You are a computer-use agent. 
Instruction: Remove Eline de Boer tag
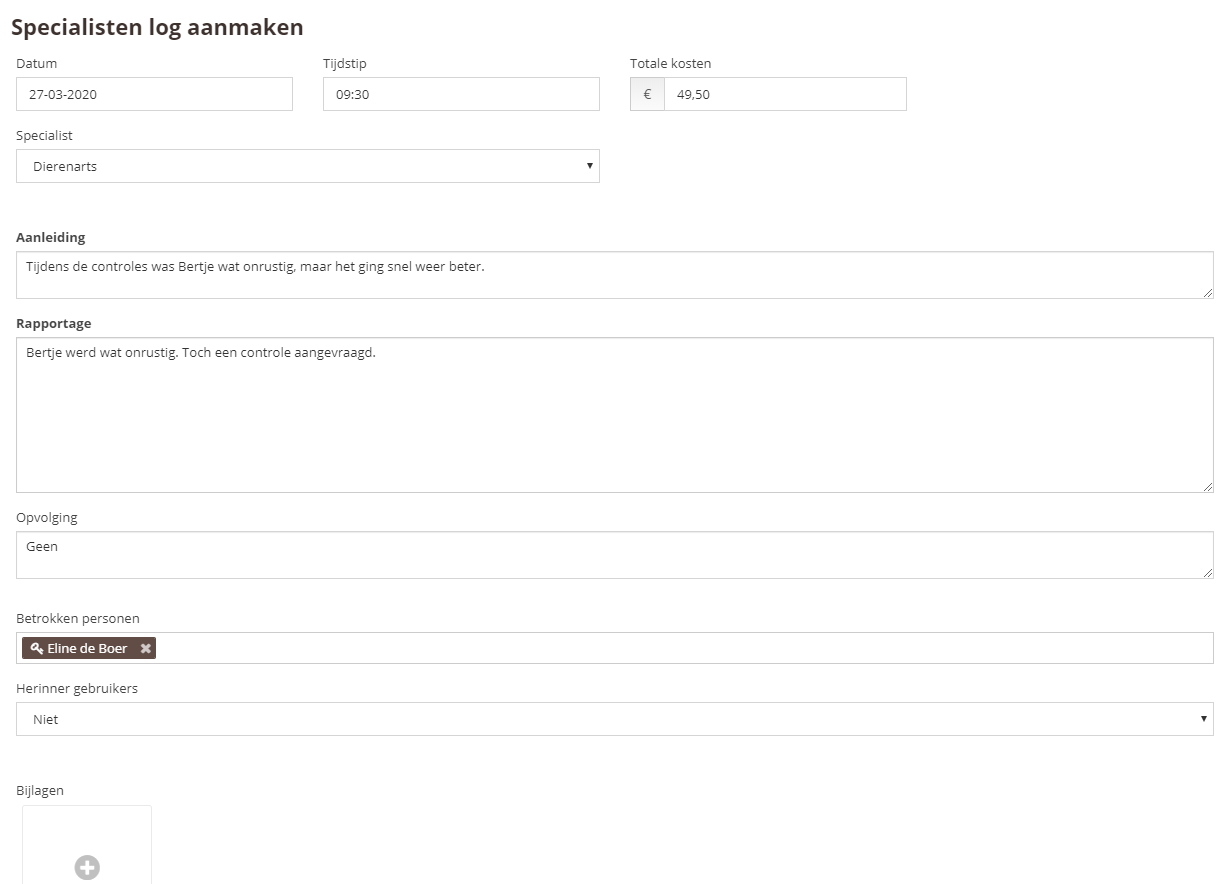point(146,649)
